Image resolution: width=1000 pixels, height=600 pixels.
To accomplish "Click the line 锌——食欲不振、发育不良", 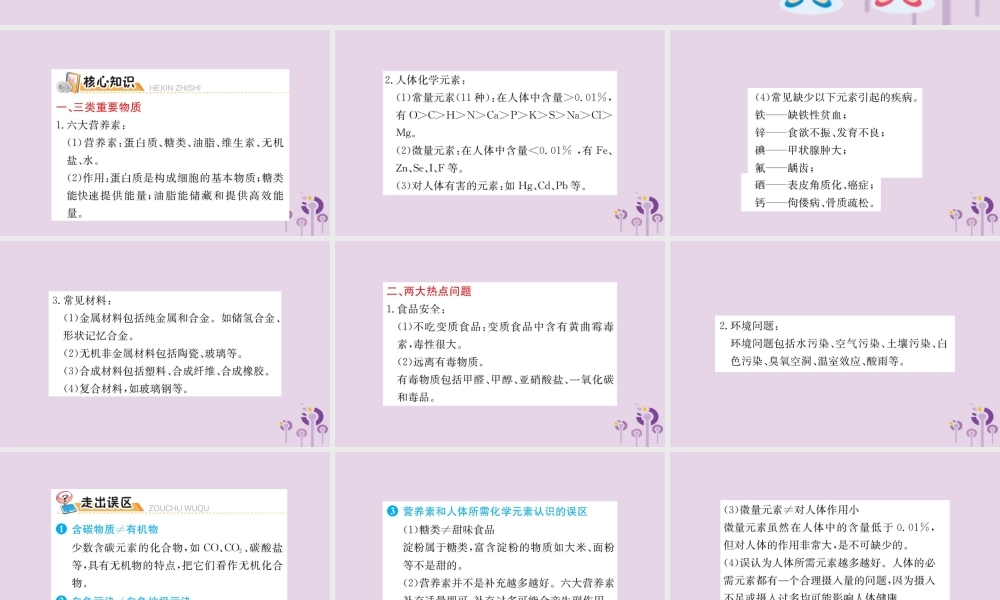I will (820, 133).
